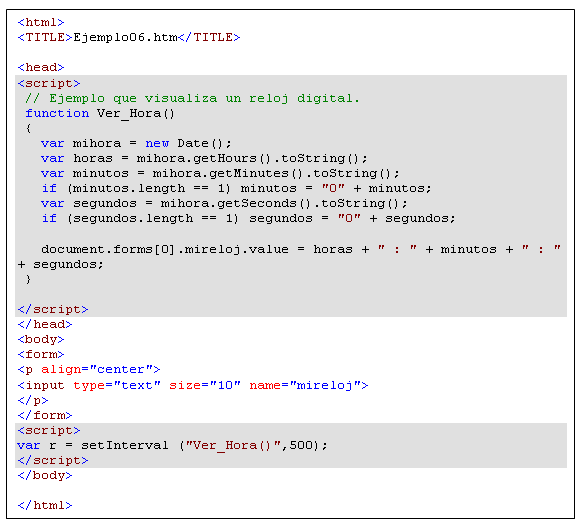Image resolution: width=583 pixels, height=526 pixels.
Task: Click the if minutos.length == 1 line
Action: pos(236,188)
